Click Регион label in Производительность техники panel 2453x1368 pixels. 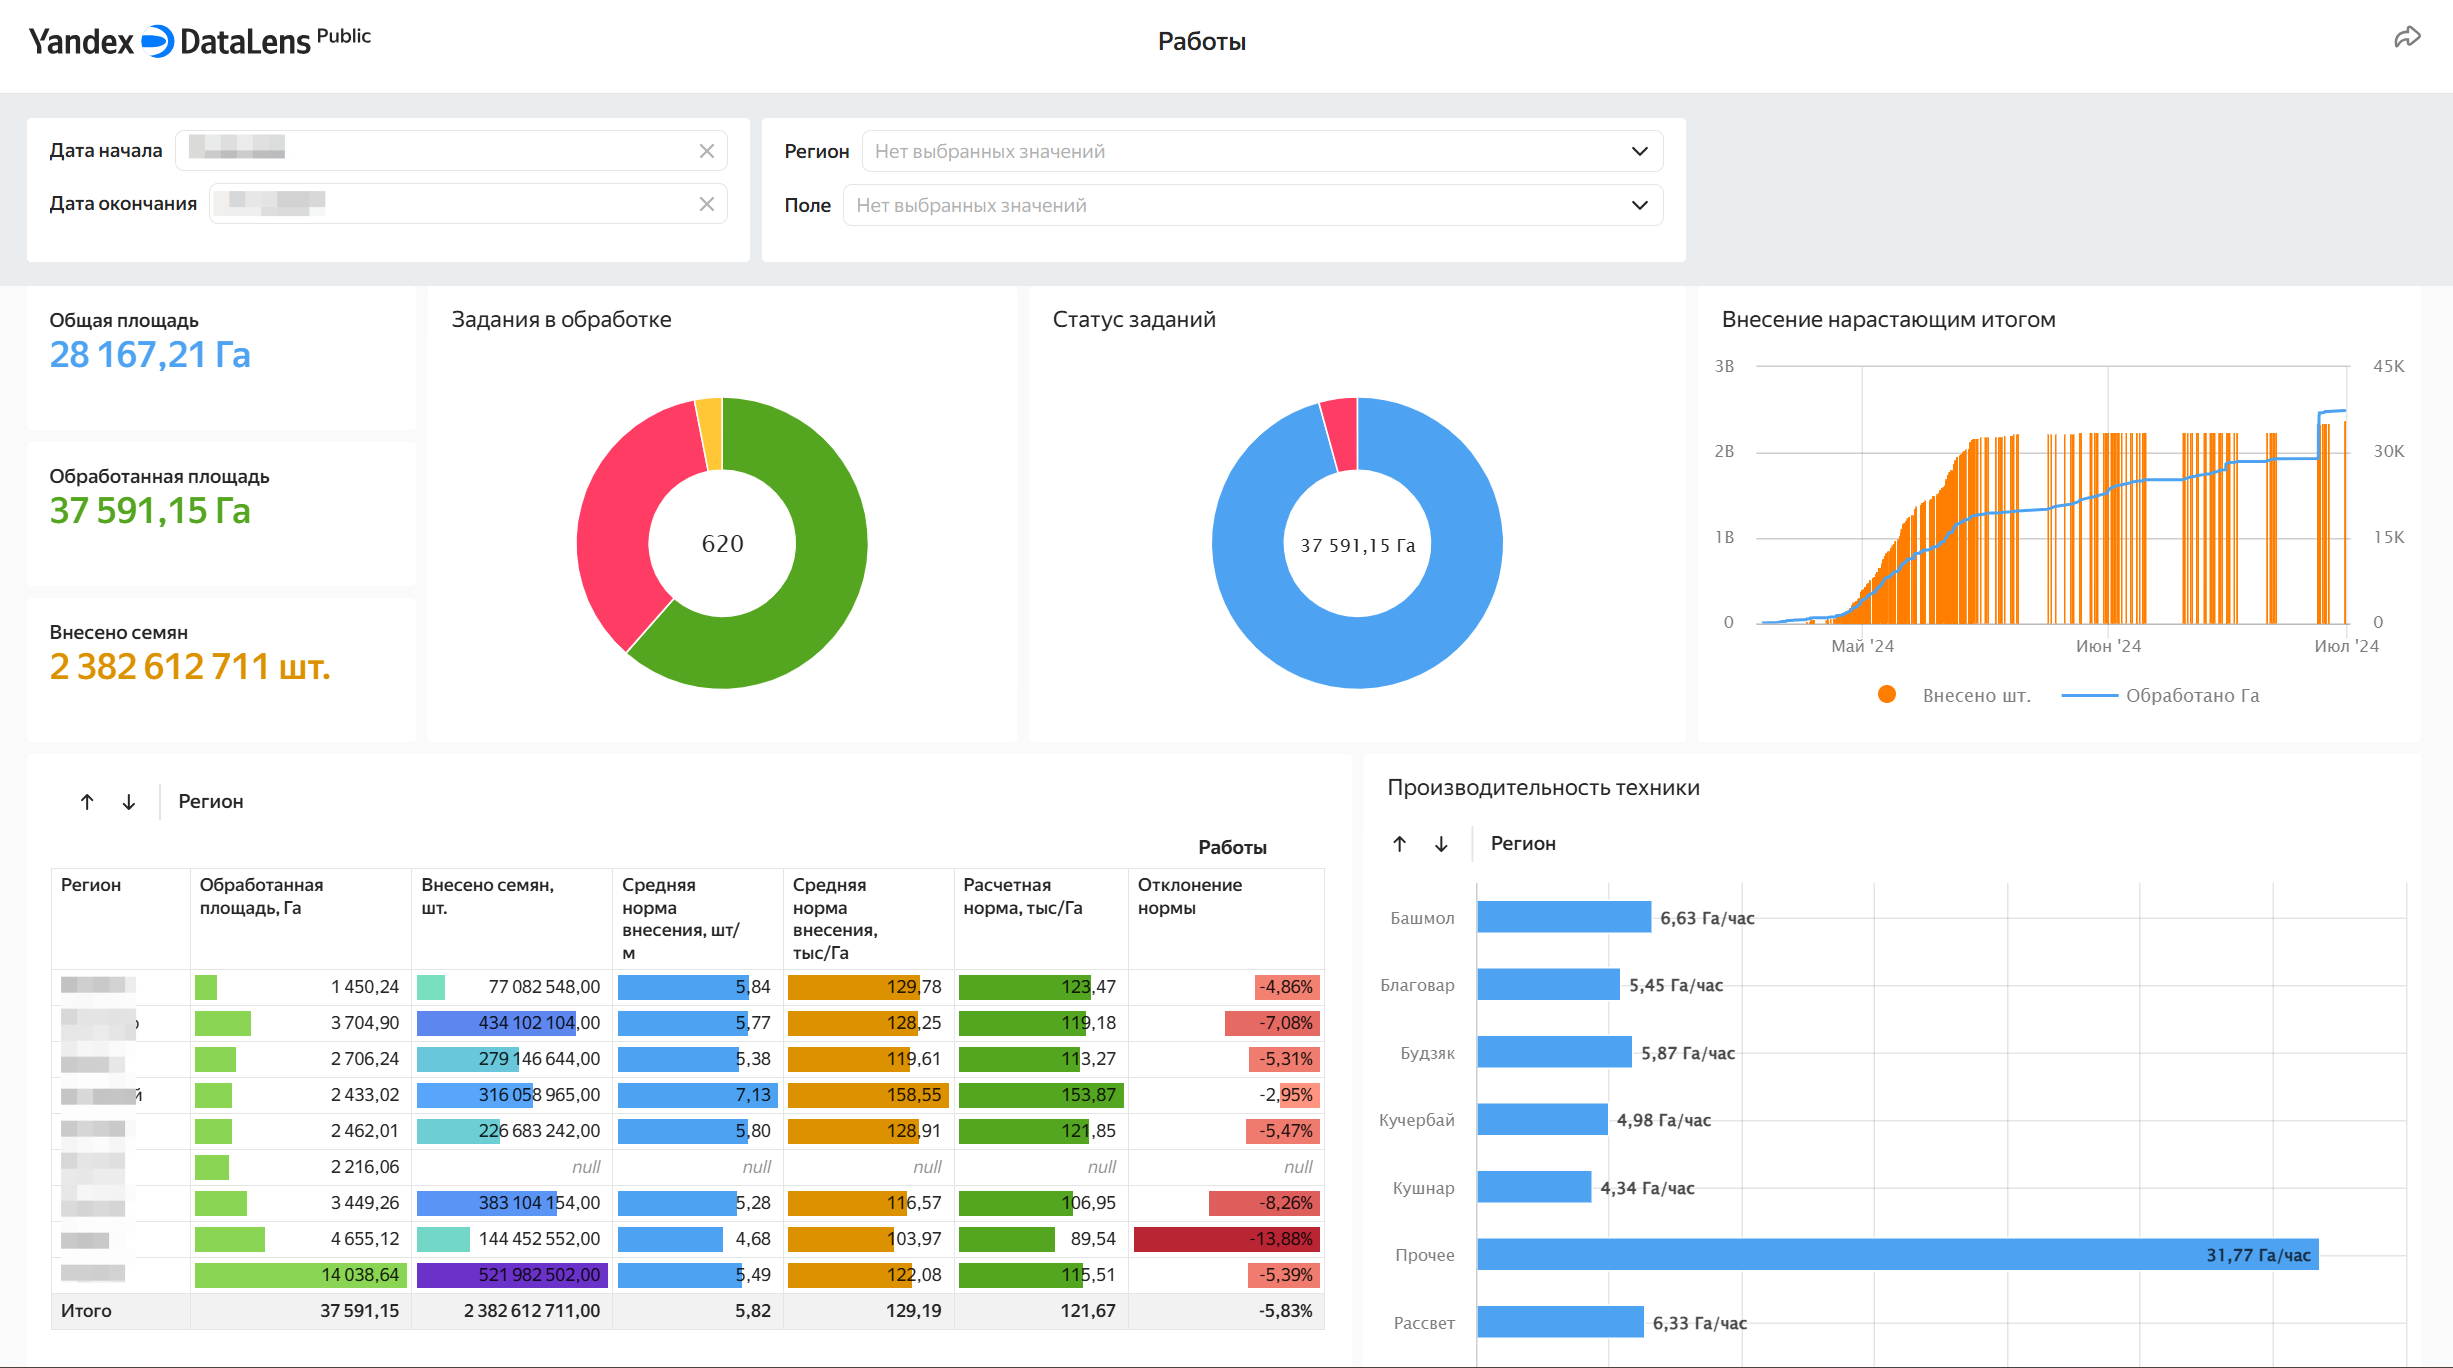[x=1523, y=844]
